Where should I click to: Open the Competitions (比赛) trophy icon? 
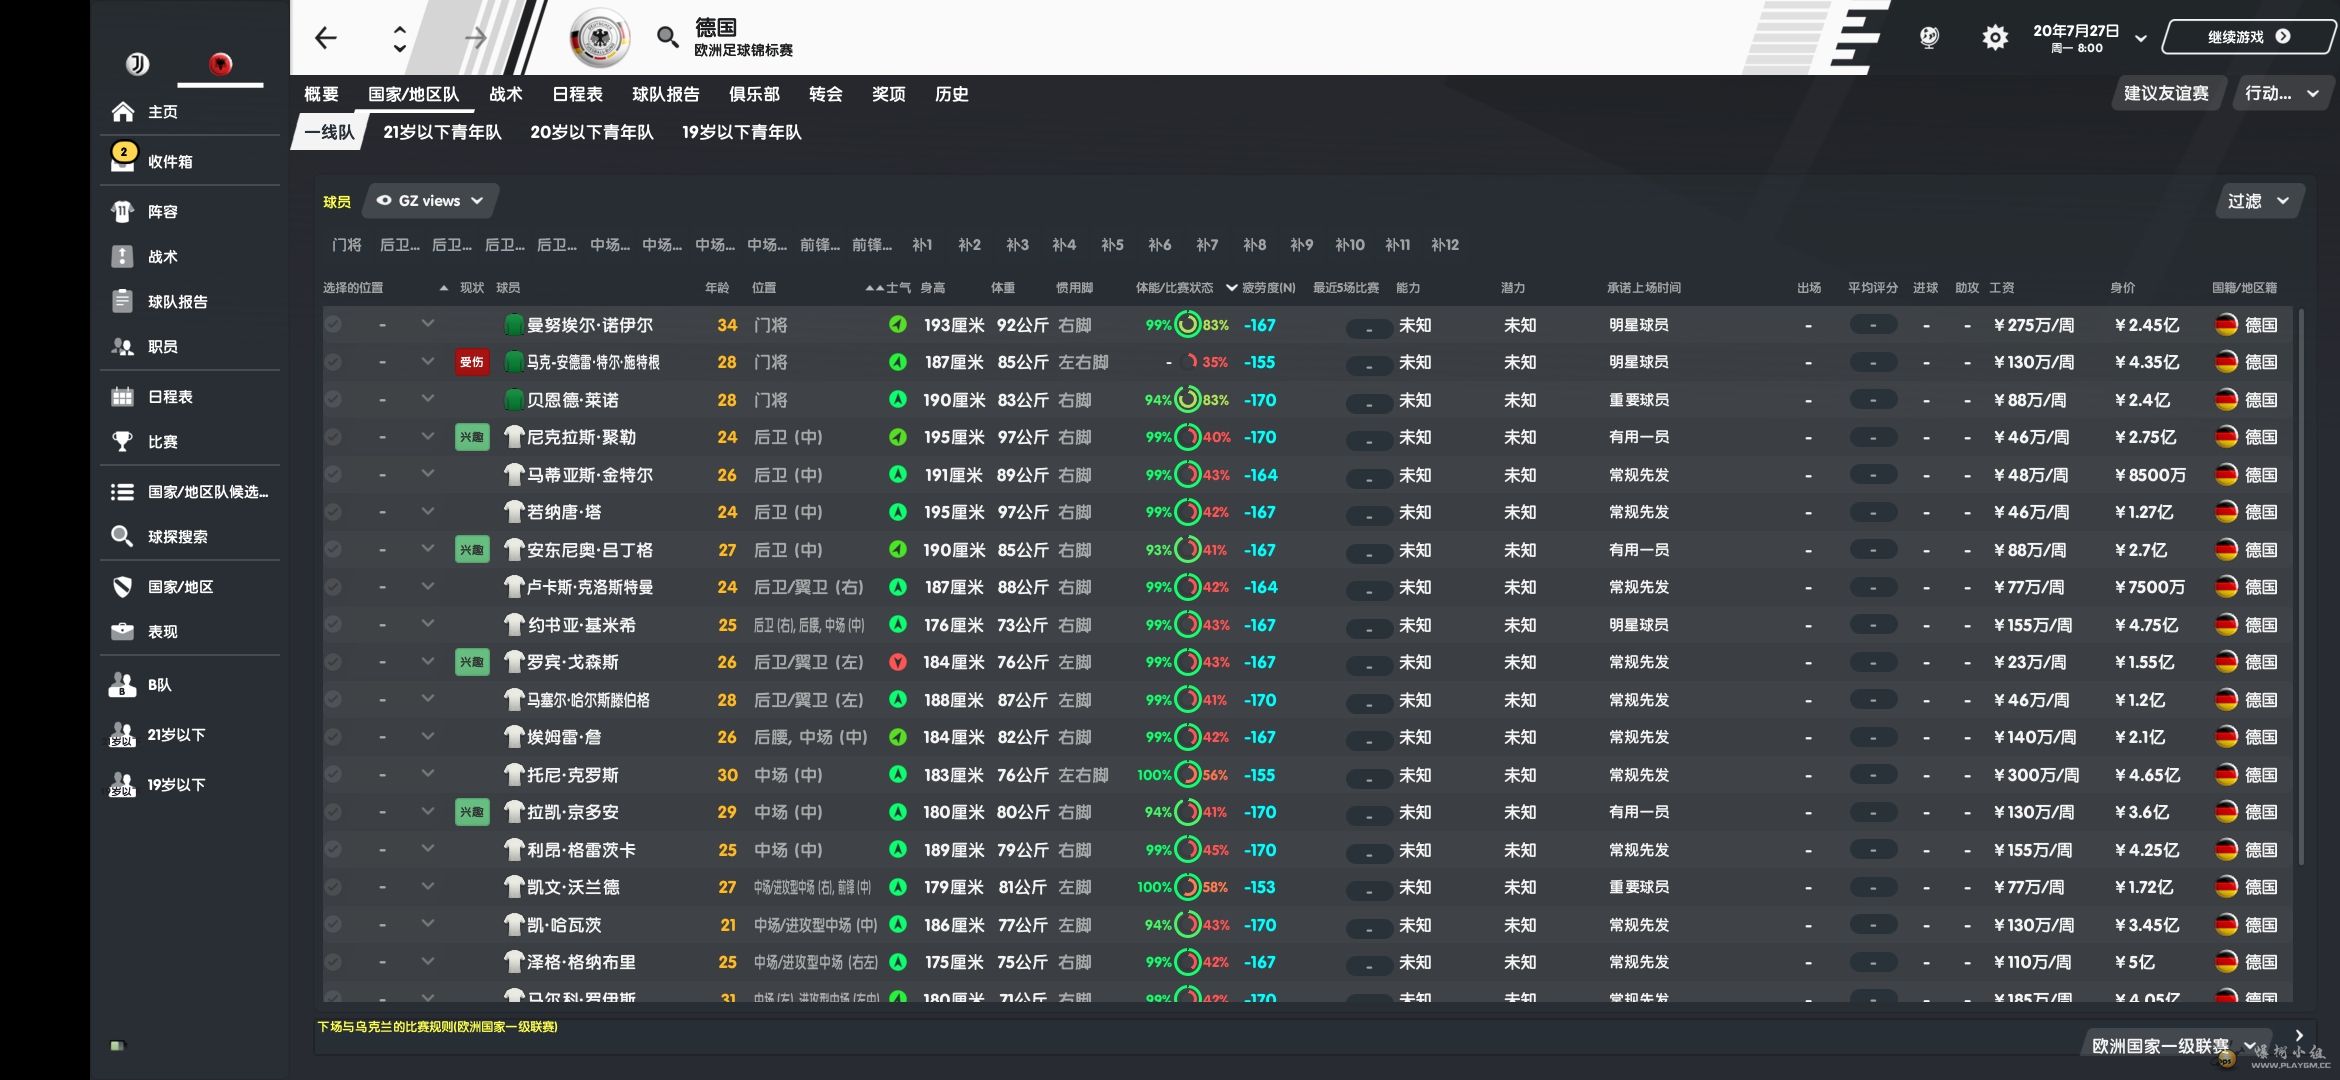click(x=122, y=442)
